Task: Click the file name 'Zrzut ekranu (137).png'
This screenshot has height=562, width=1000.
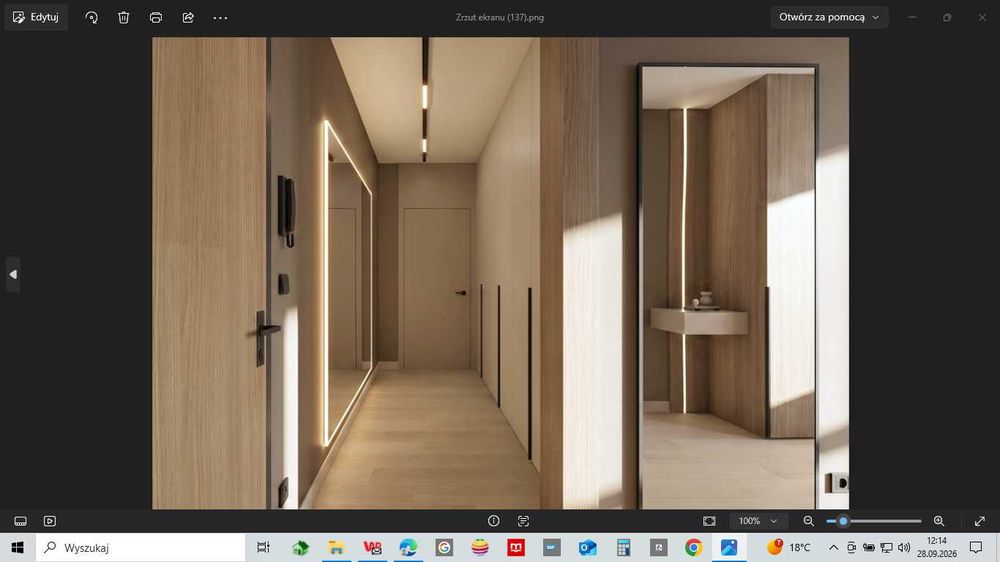Action: [500, 17]
